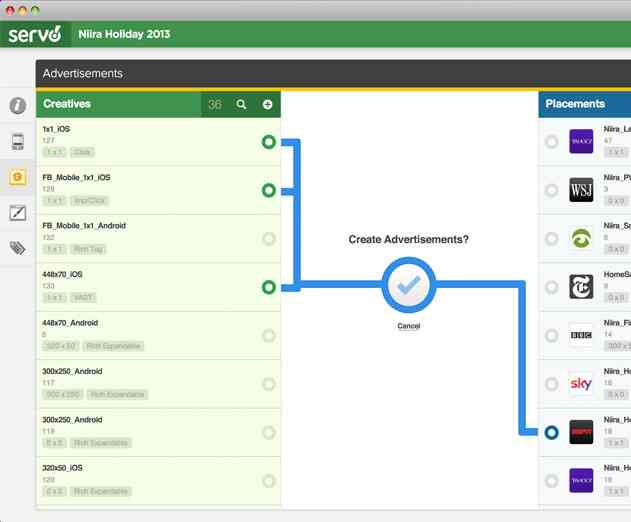Click the Sky publisher logo

click(x=581, y=384)
